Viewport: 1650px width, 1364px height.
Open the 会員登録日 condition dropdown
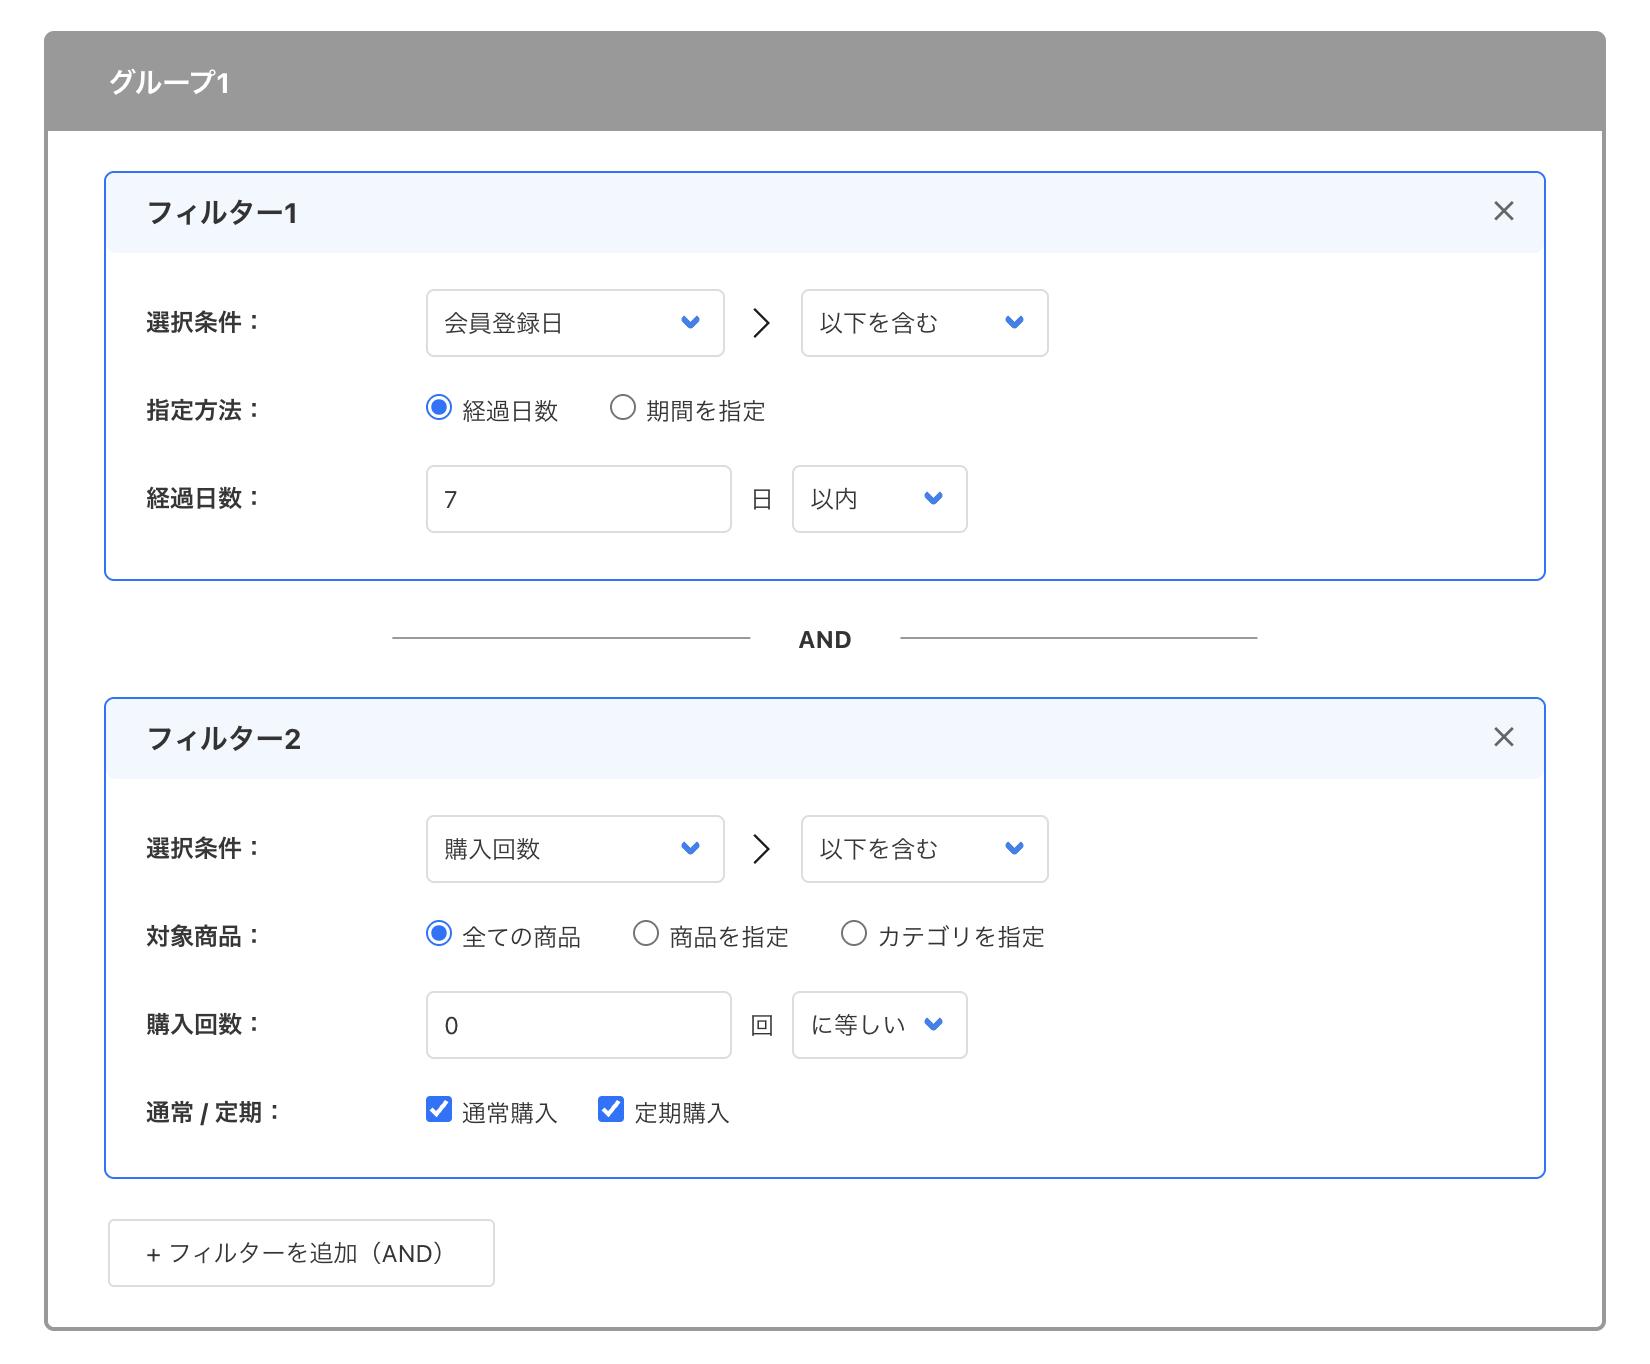coord(574,322)
